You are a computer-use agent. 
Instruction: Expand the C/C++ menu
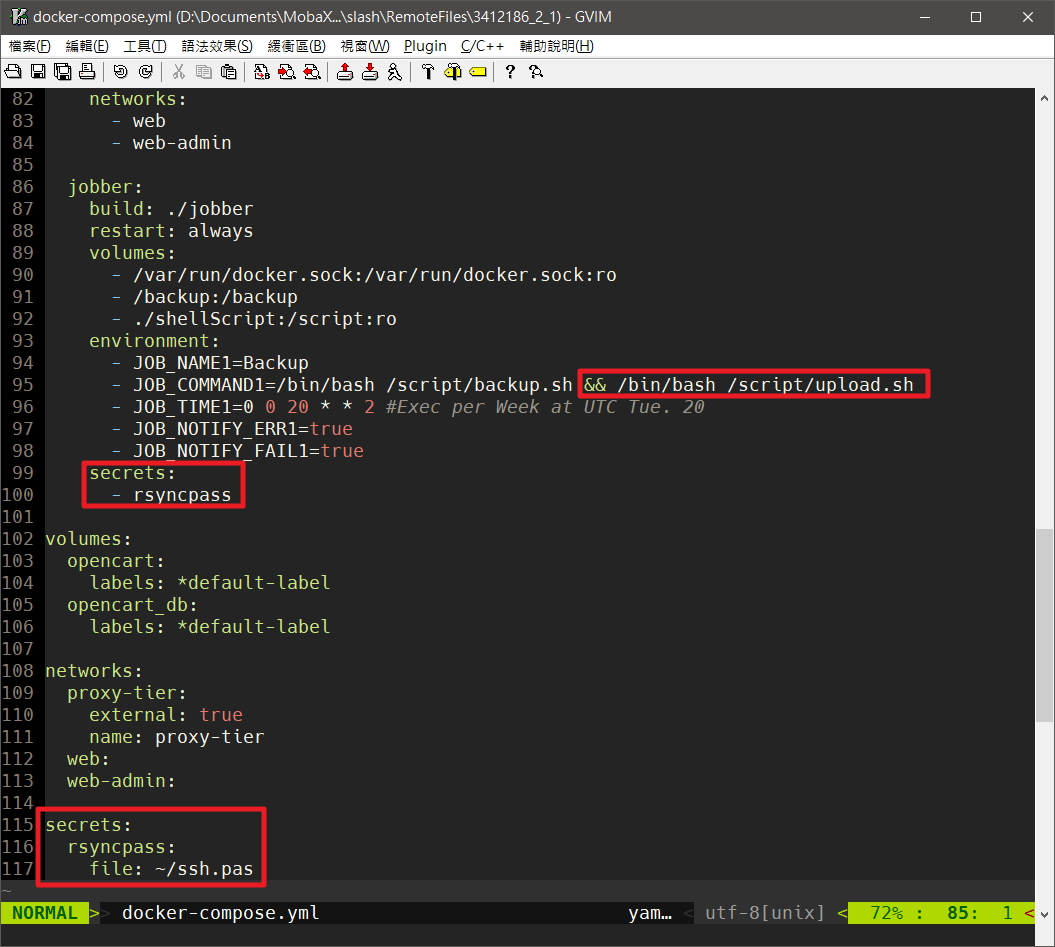click(x=483, y=46)
